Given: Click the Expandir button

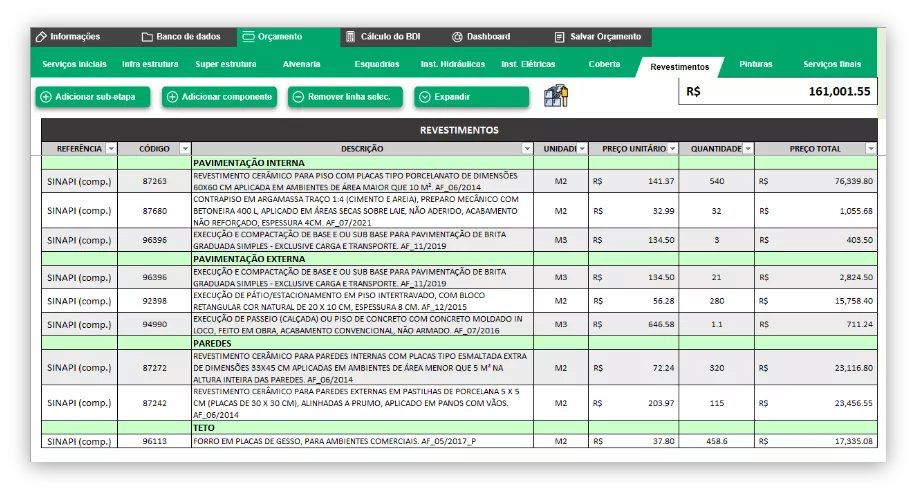Looking at the screenshot, I should [x=471, y=97].
